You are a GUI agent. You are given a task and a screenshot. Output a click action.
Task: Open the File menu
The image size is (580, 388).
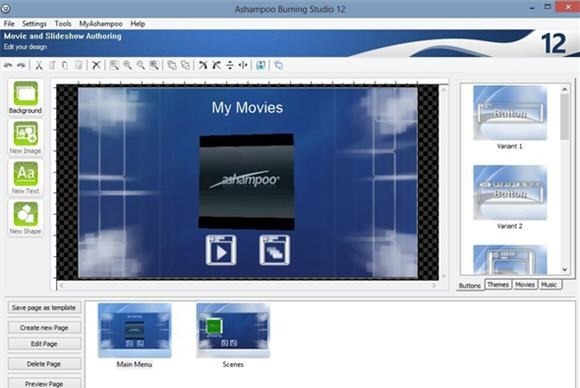pos(9,24)
